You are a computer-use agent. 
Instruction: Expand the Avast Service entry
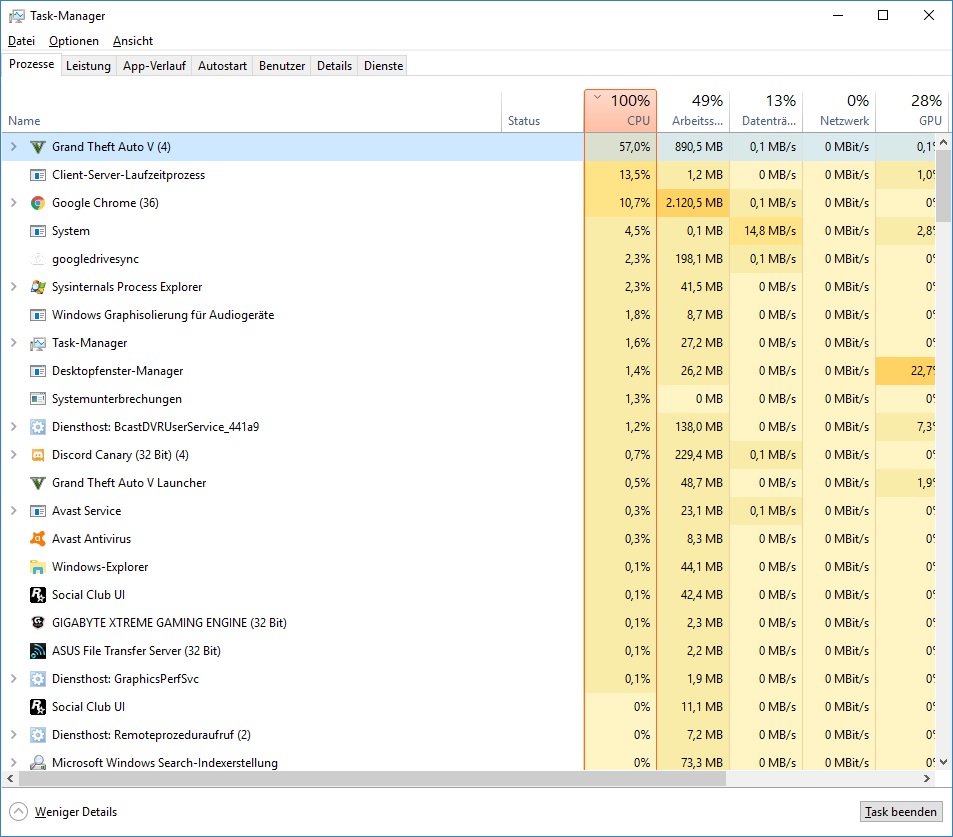13,511
